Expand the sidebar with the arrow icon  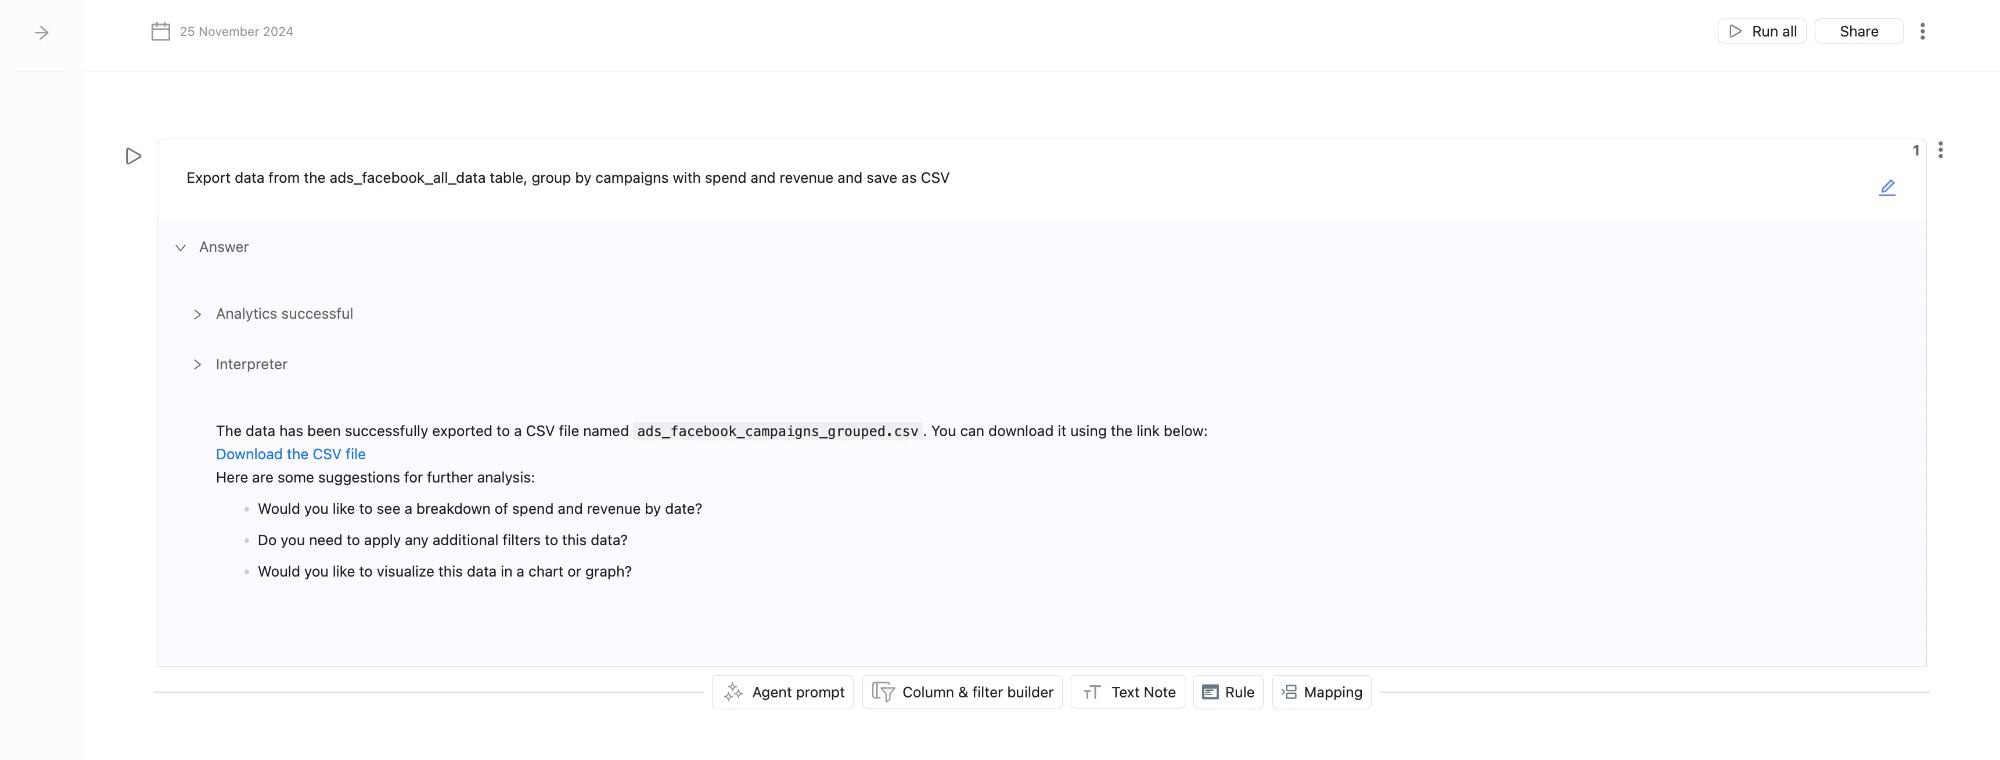coord(42,33)
